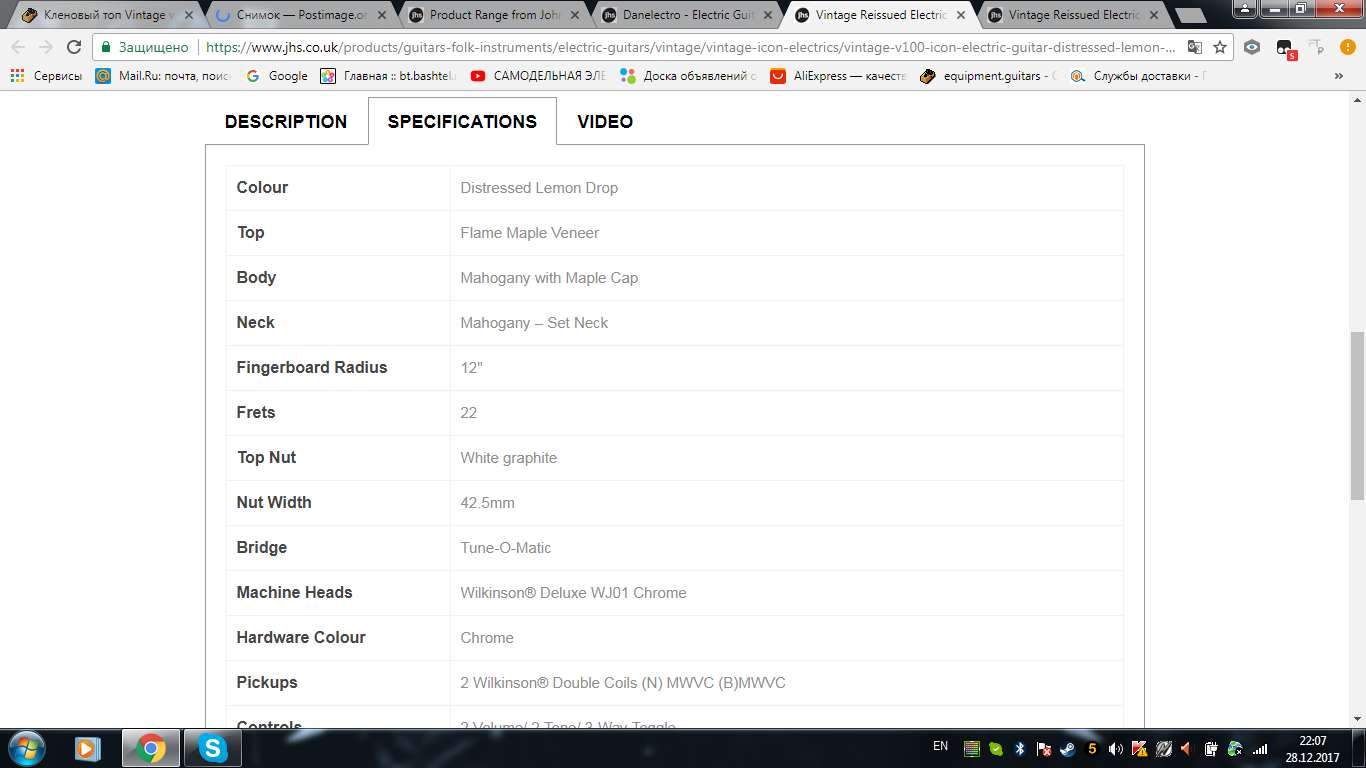Open the Windows Start menu

click(x=25, y=748)
